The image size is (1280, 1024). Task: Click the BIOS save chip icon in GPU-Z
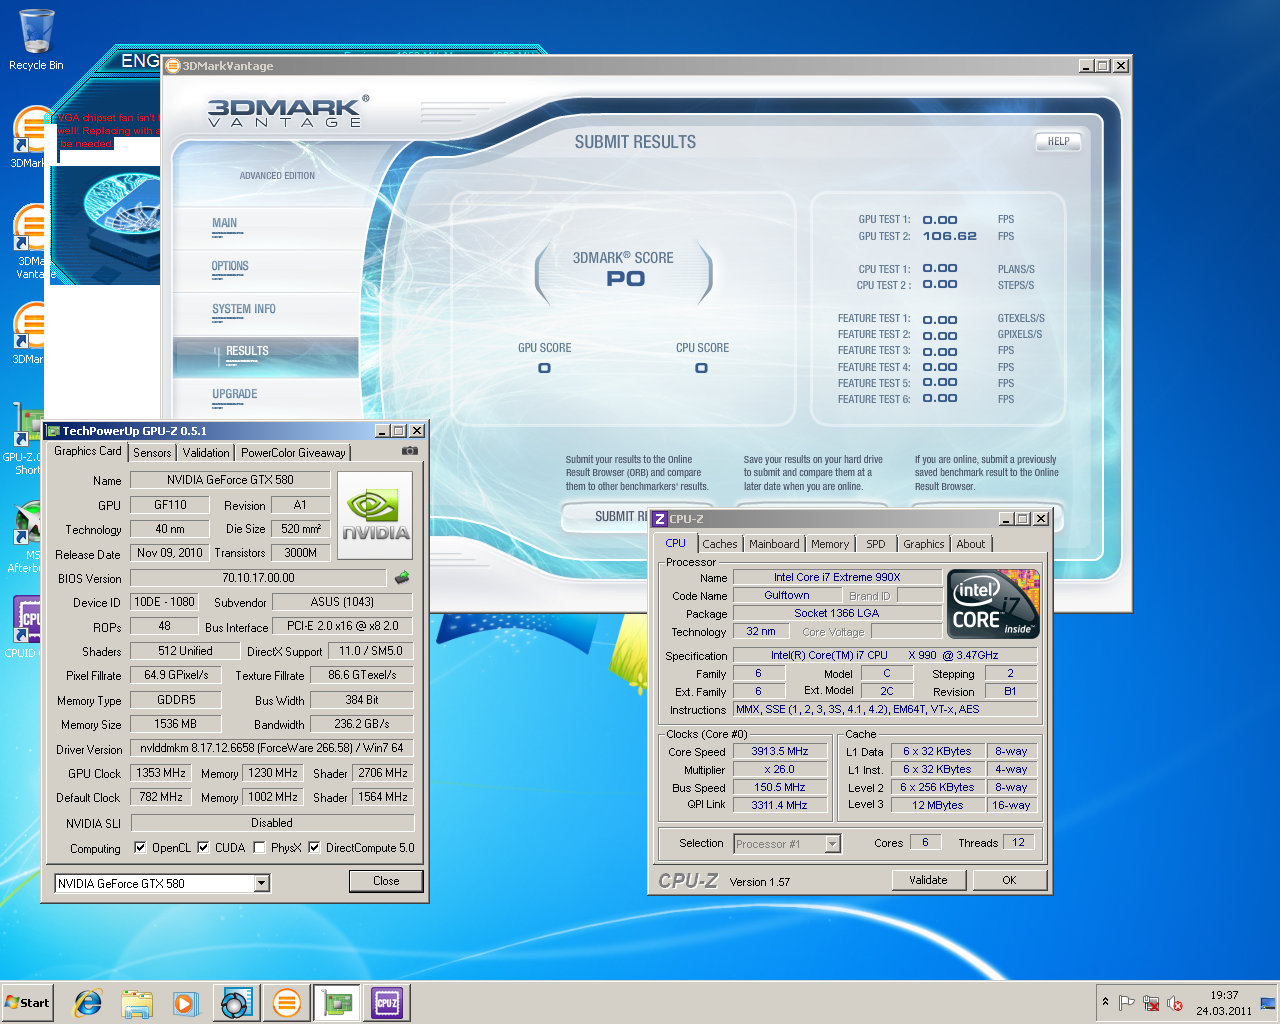tap(402, 577)
